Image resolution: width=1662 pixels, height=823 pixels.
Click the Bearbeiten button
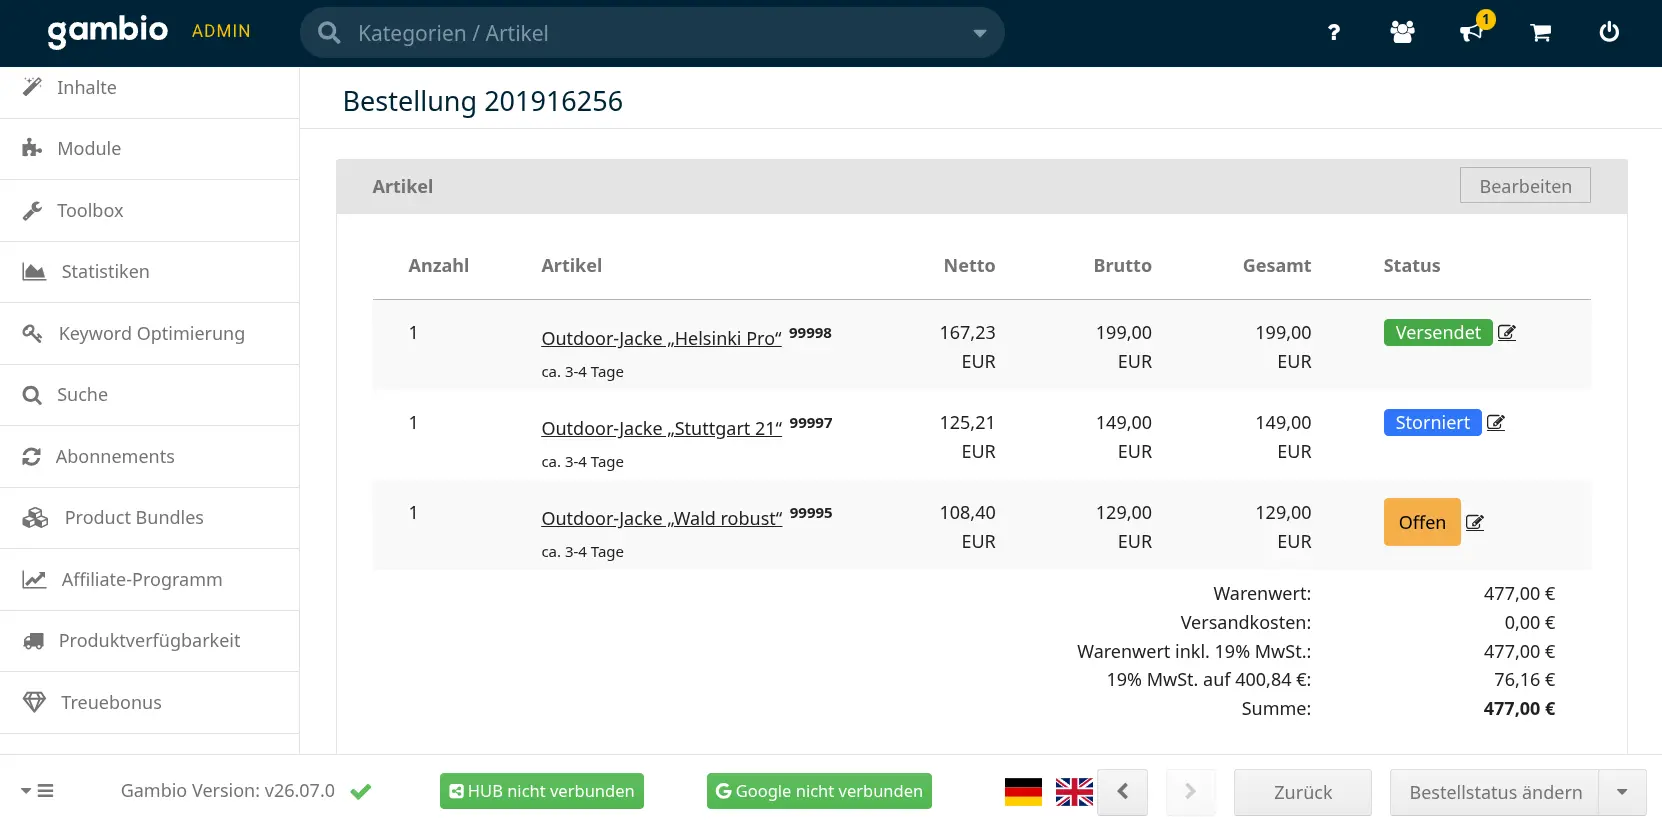[x=1525, y=186]
